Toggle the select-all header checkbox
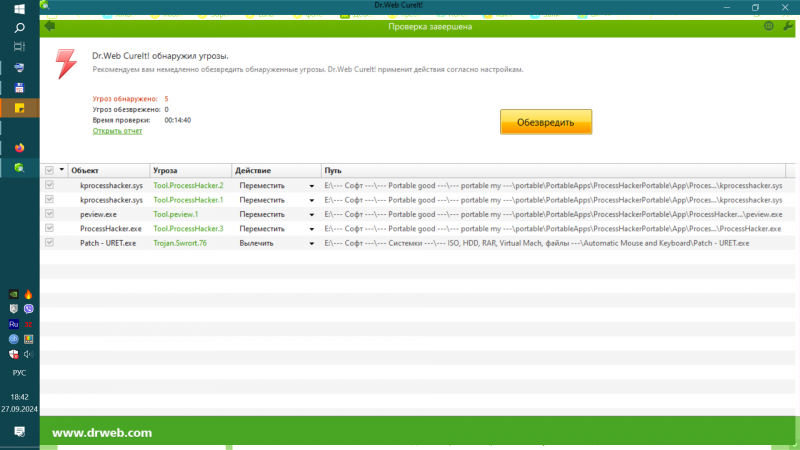The image size is (800, 450). (49, 170)
